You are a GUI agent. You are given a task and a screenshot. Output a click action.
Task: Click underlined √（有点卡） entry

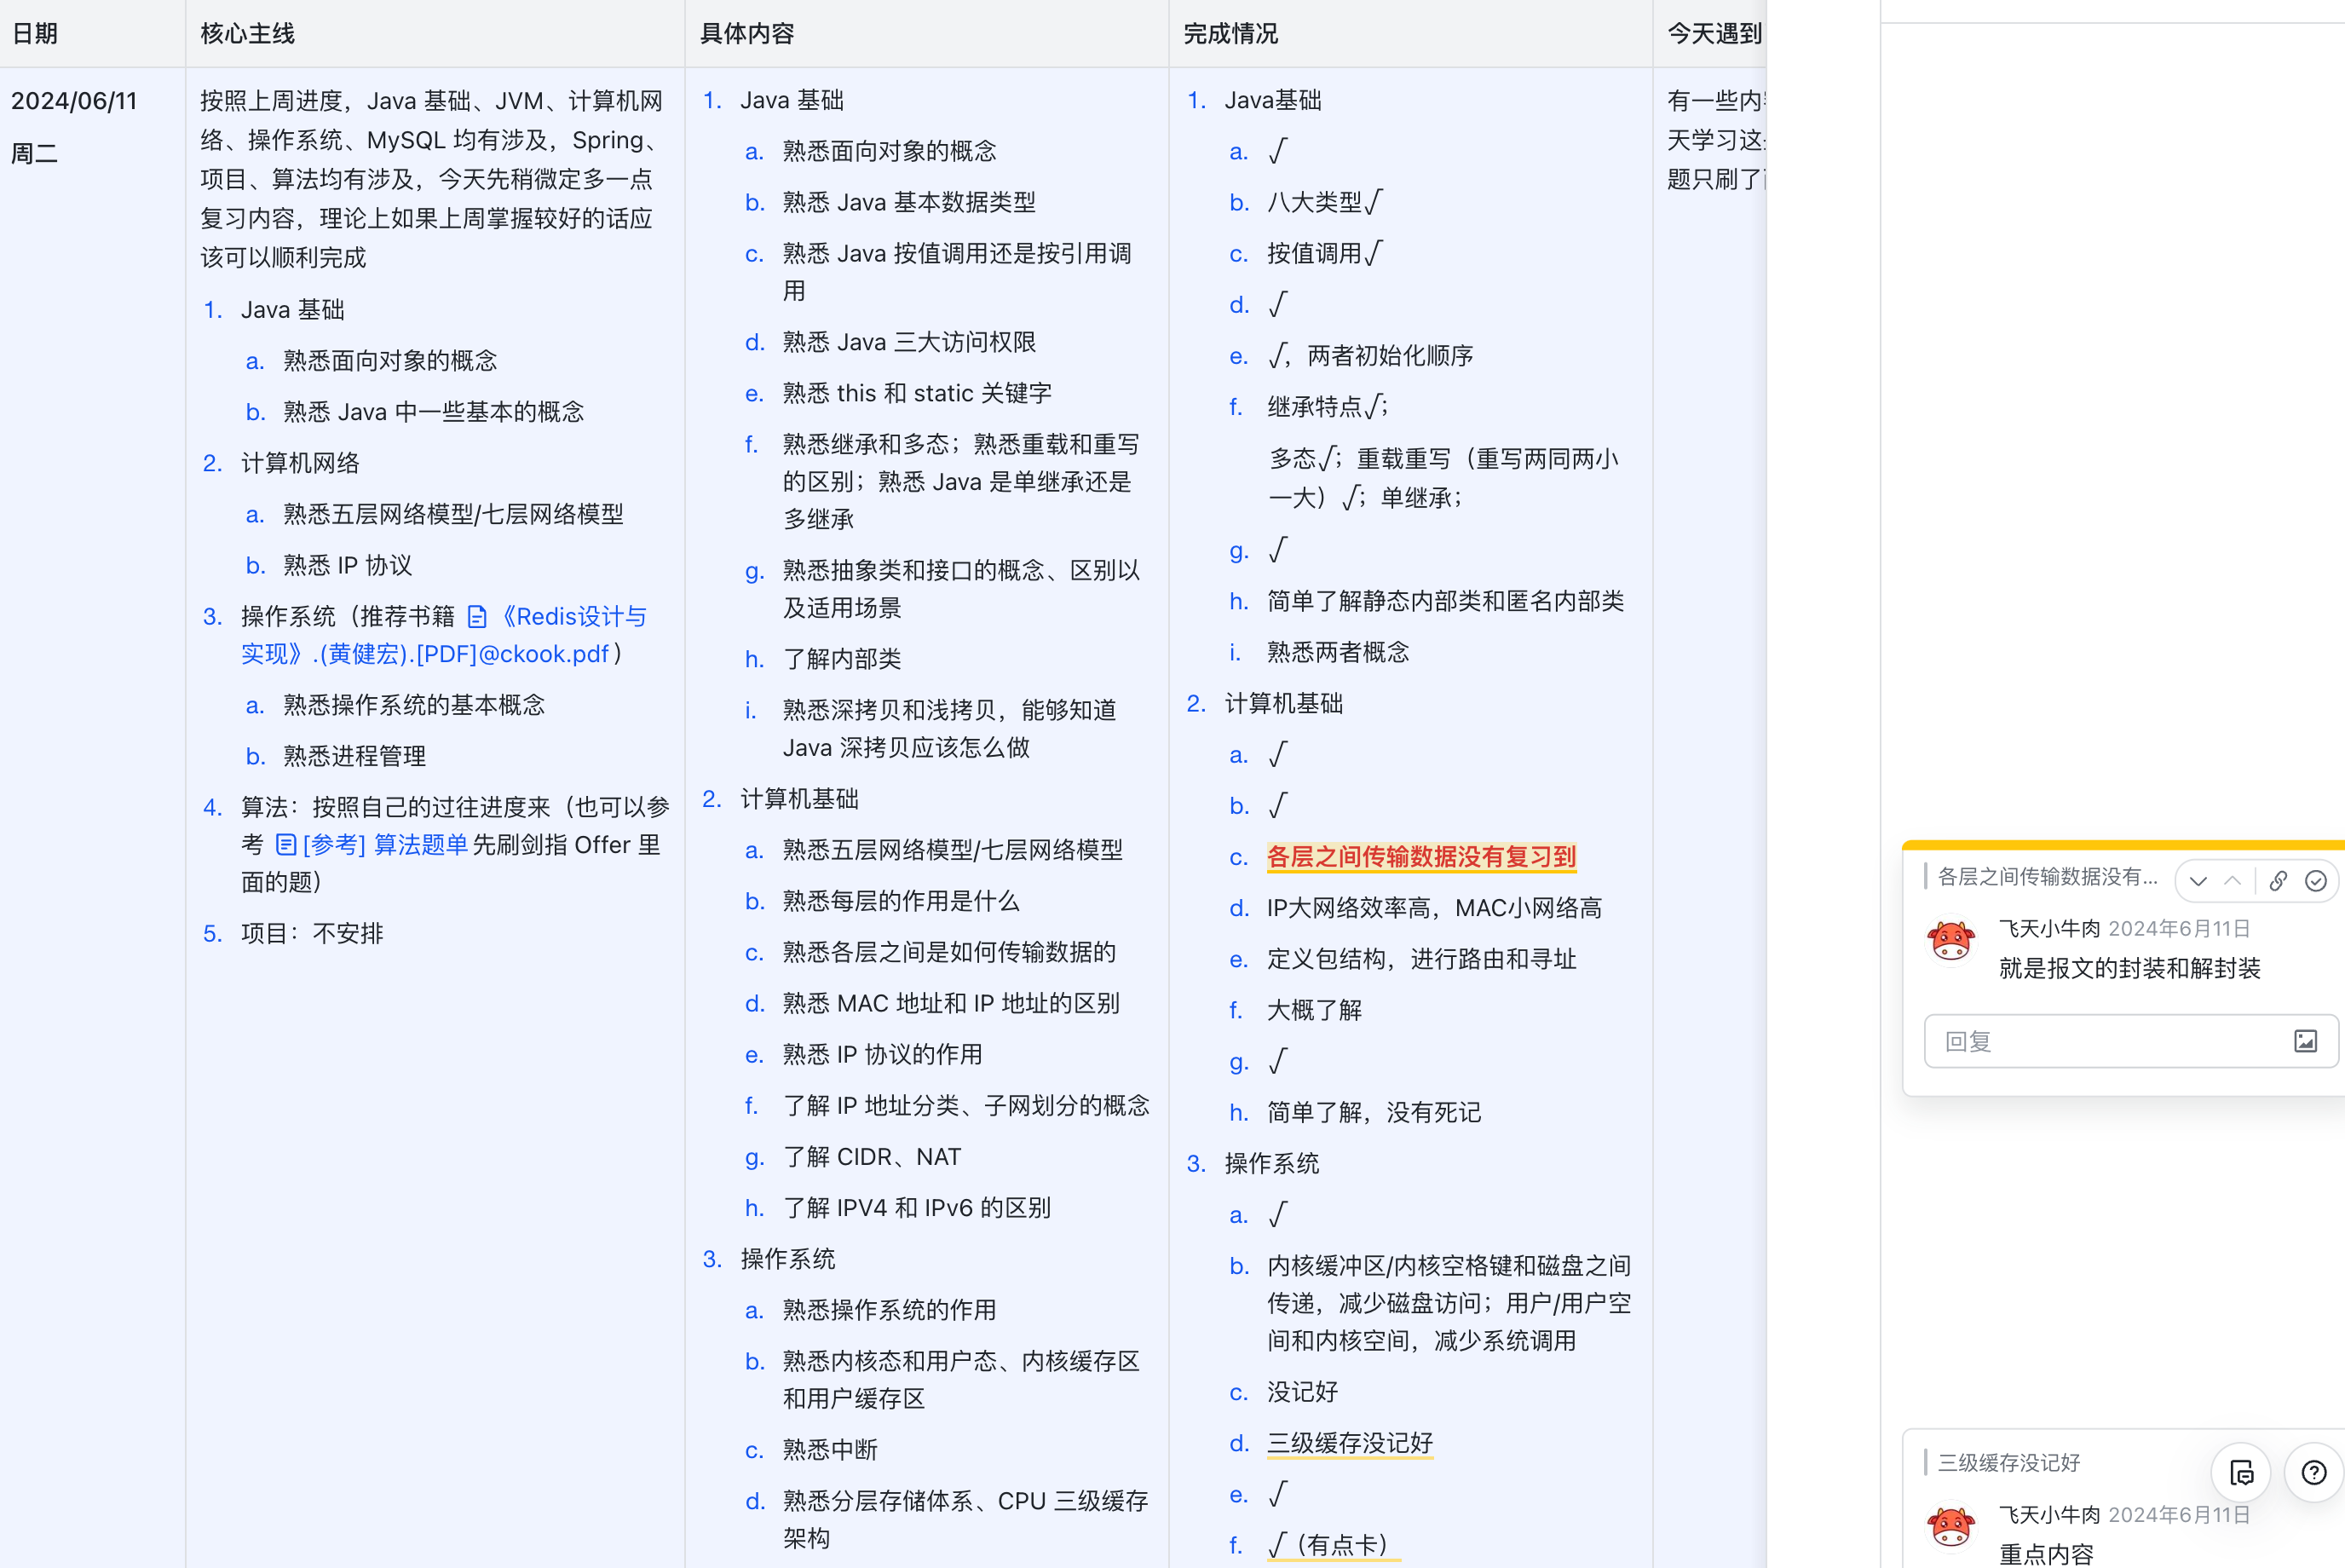coord(1333,1545)
